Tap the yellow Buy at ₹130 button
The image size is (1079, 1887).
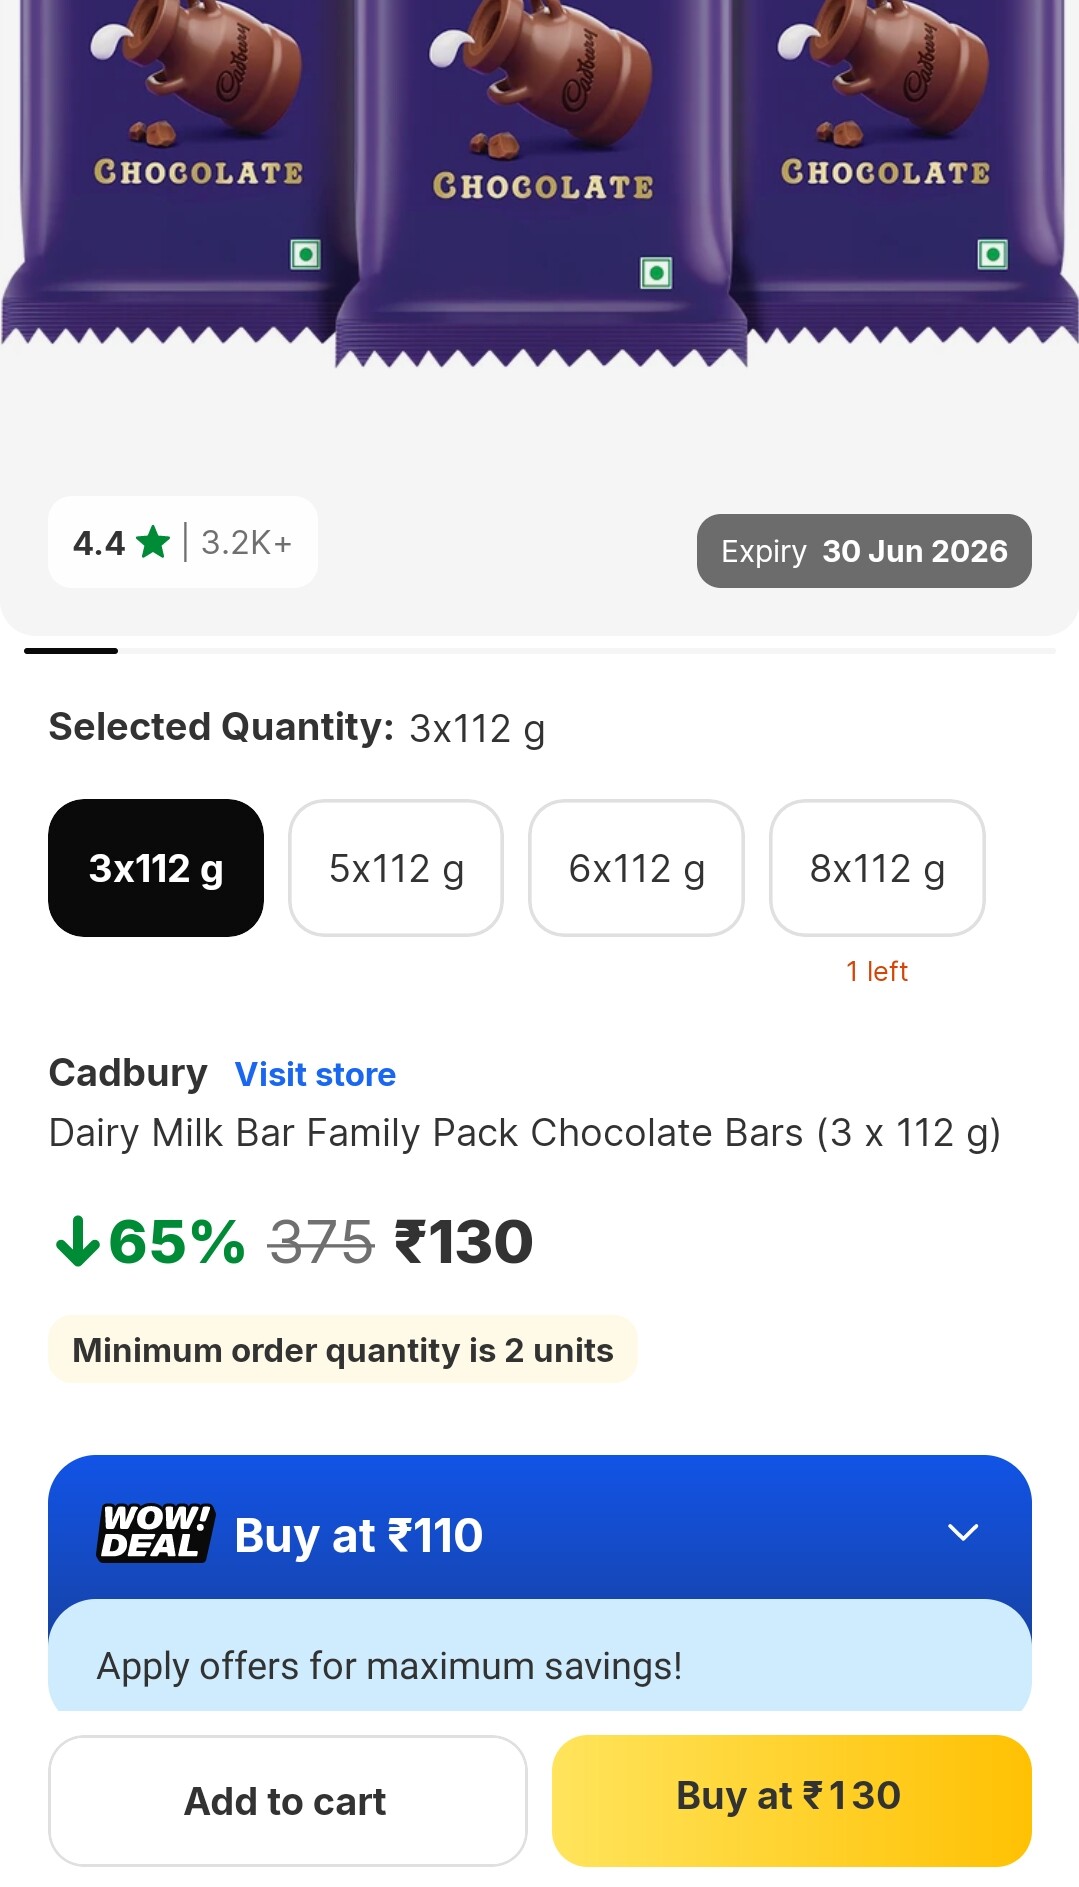791,1799
